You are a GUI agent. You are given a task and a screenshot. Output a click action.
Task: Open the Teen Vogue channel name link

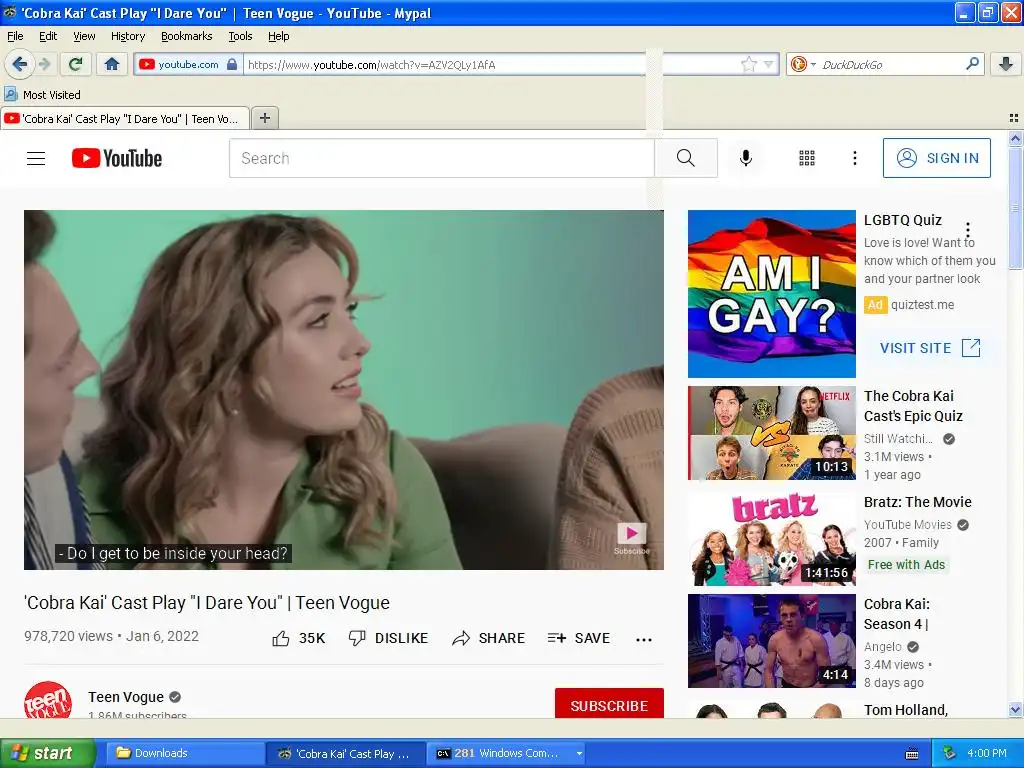(126, 697)
